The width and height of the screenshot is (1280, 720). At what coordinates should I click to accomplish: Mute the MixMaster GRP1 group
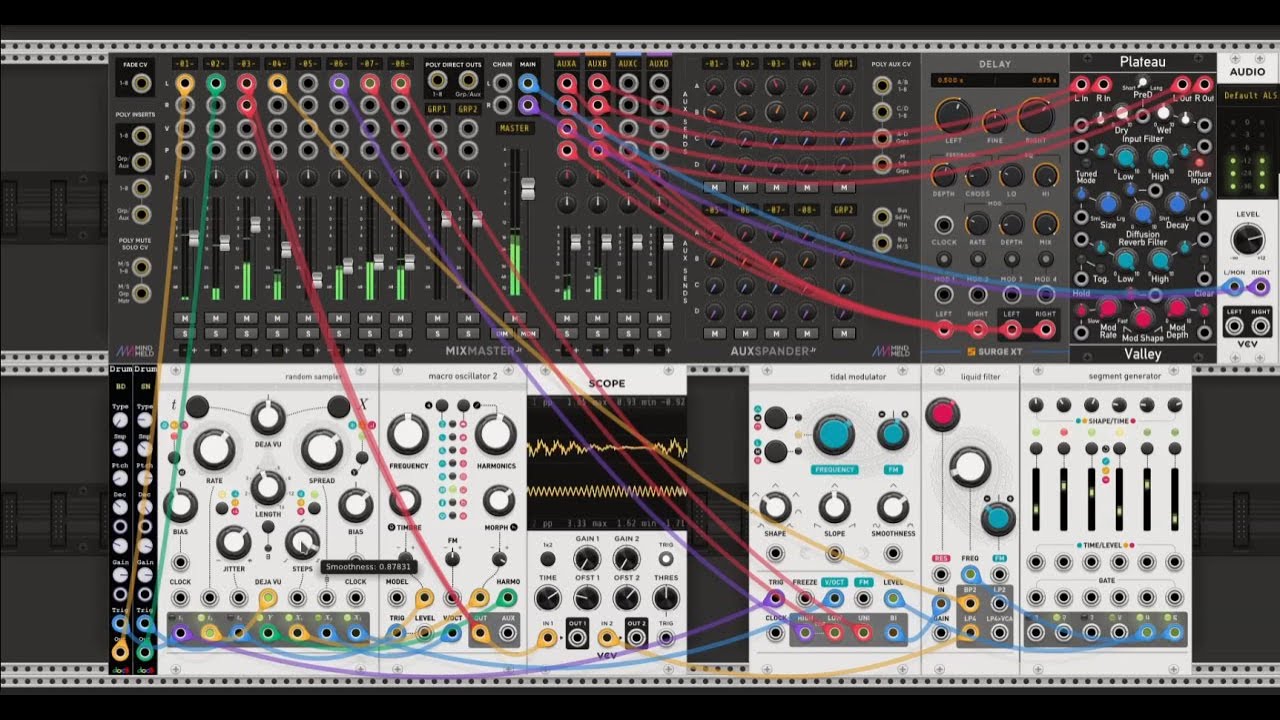438,318
